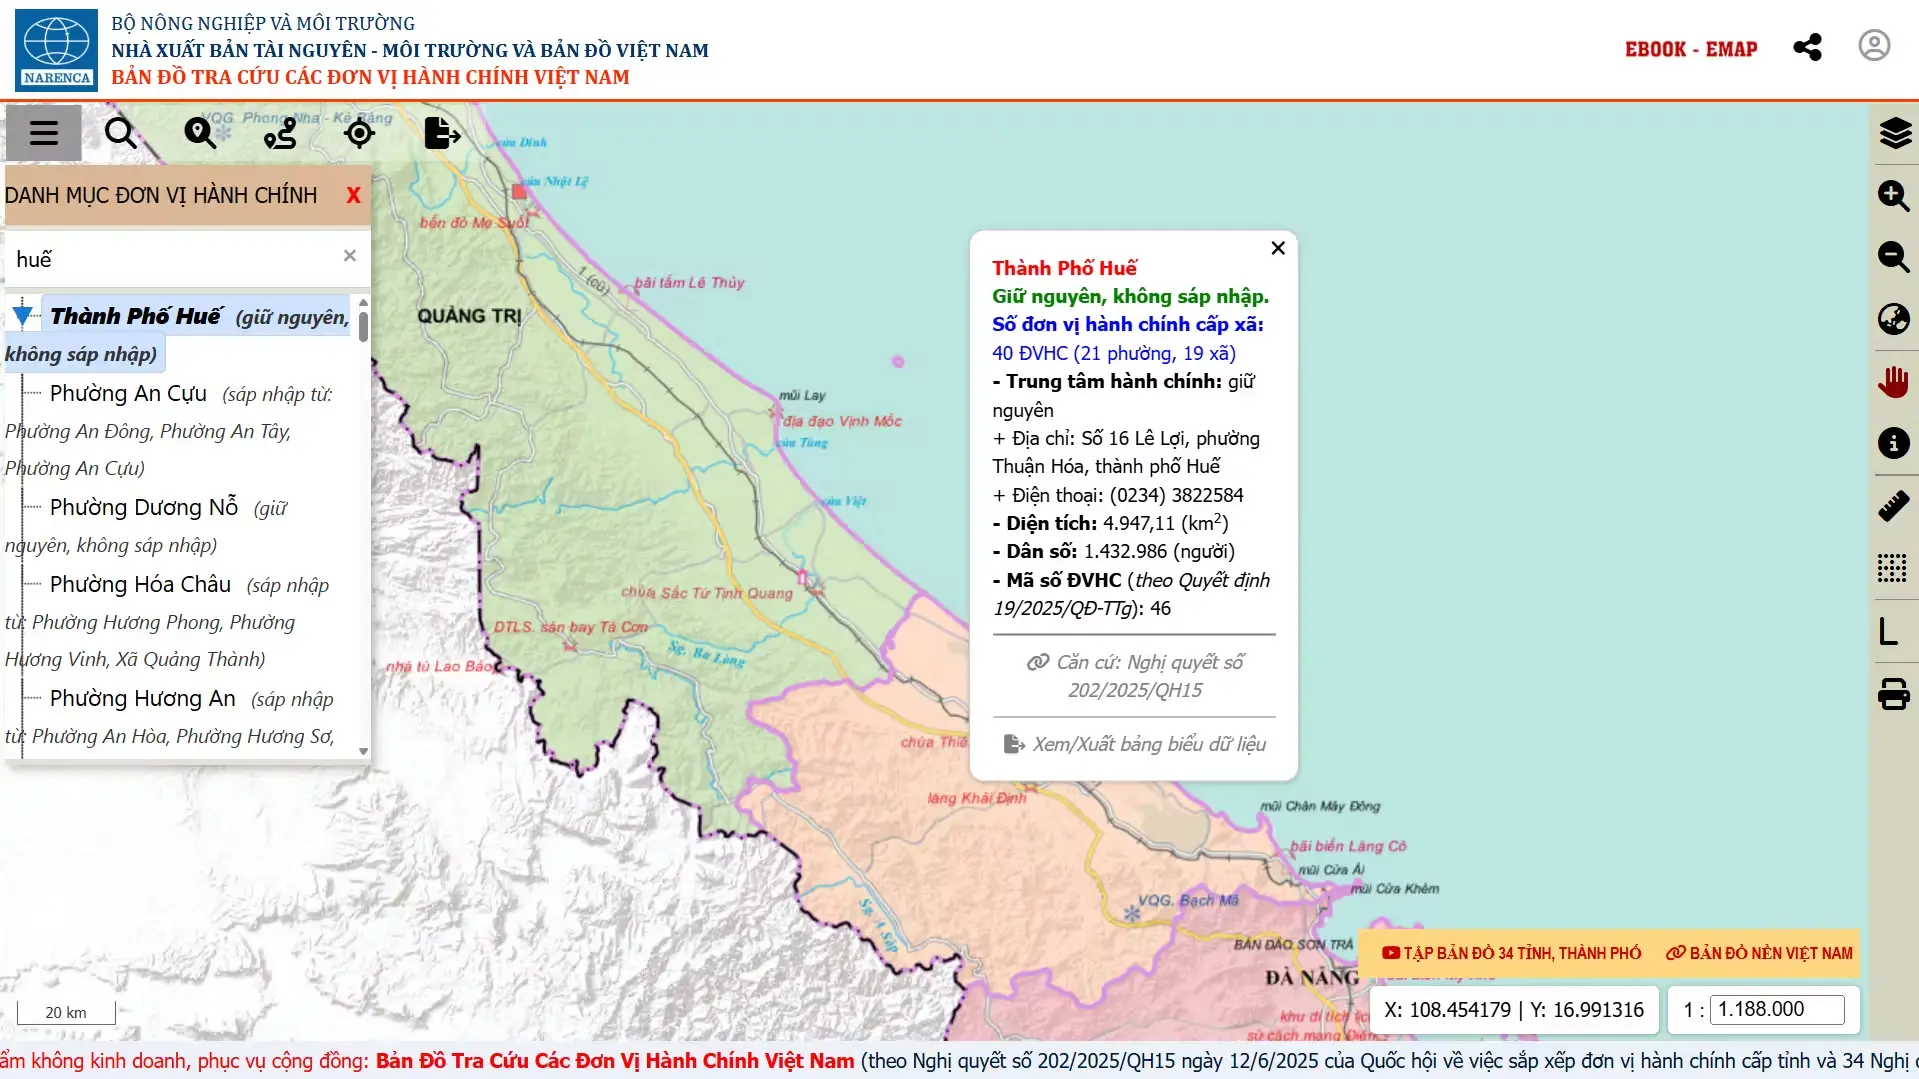Viewport: 1919px width, 1079px height.
Task: Open the location search tool
Action: point(200,133)
